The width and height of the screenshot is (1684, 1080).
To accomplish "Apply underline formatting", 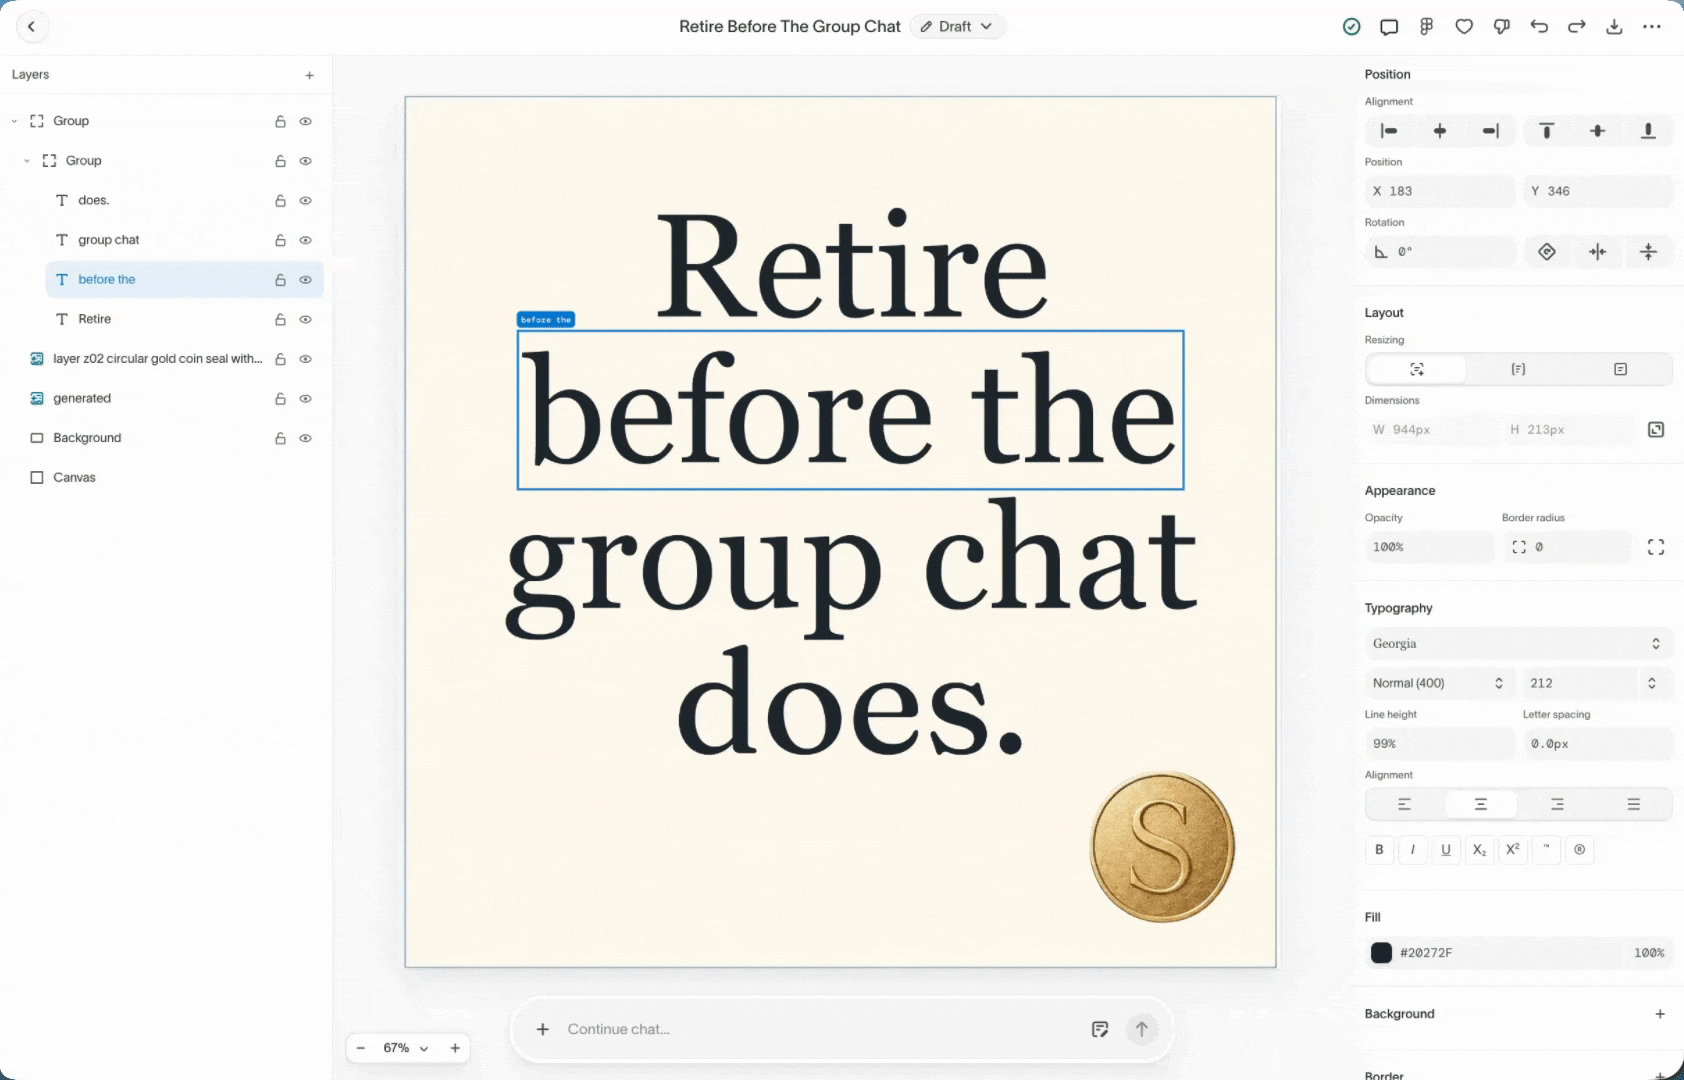I will click(x=1446, y=850).
